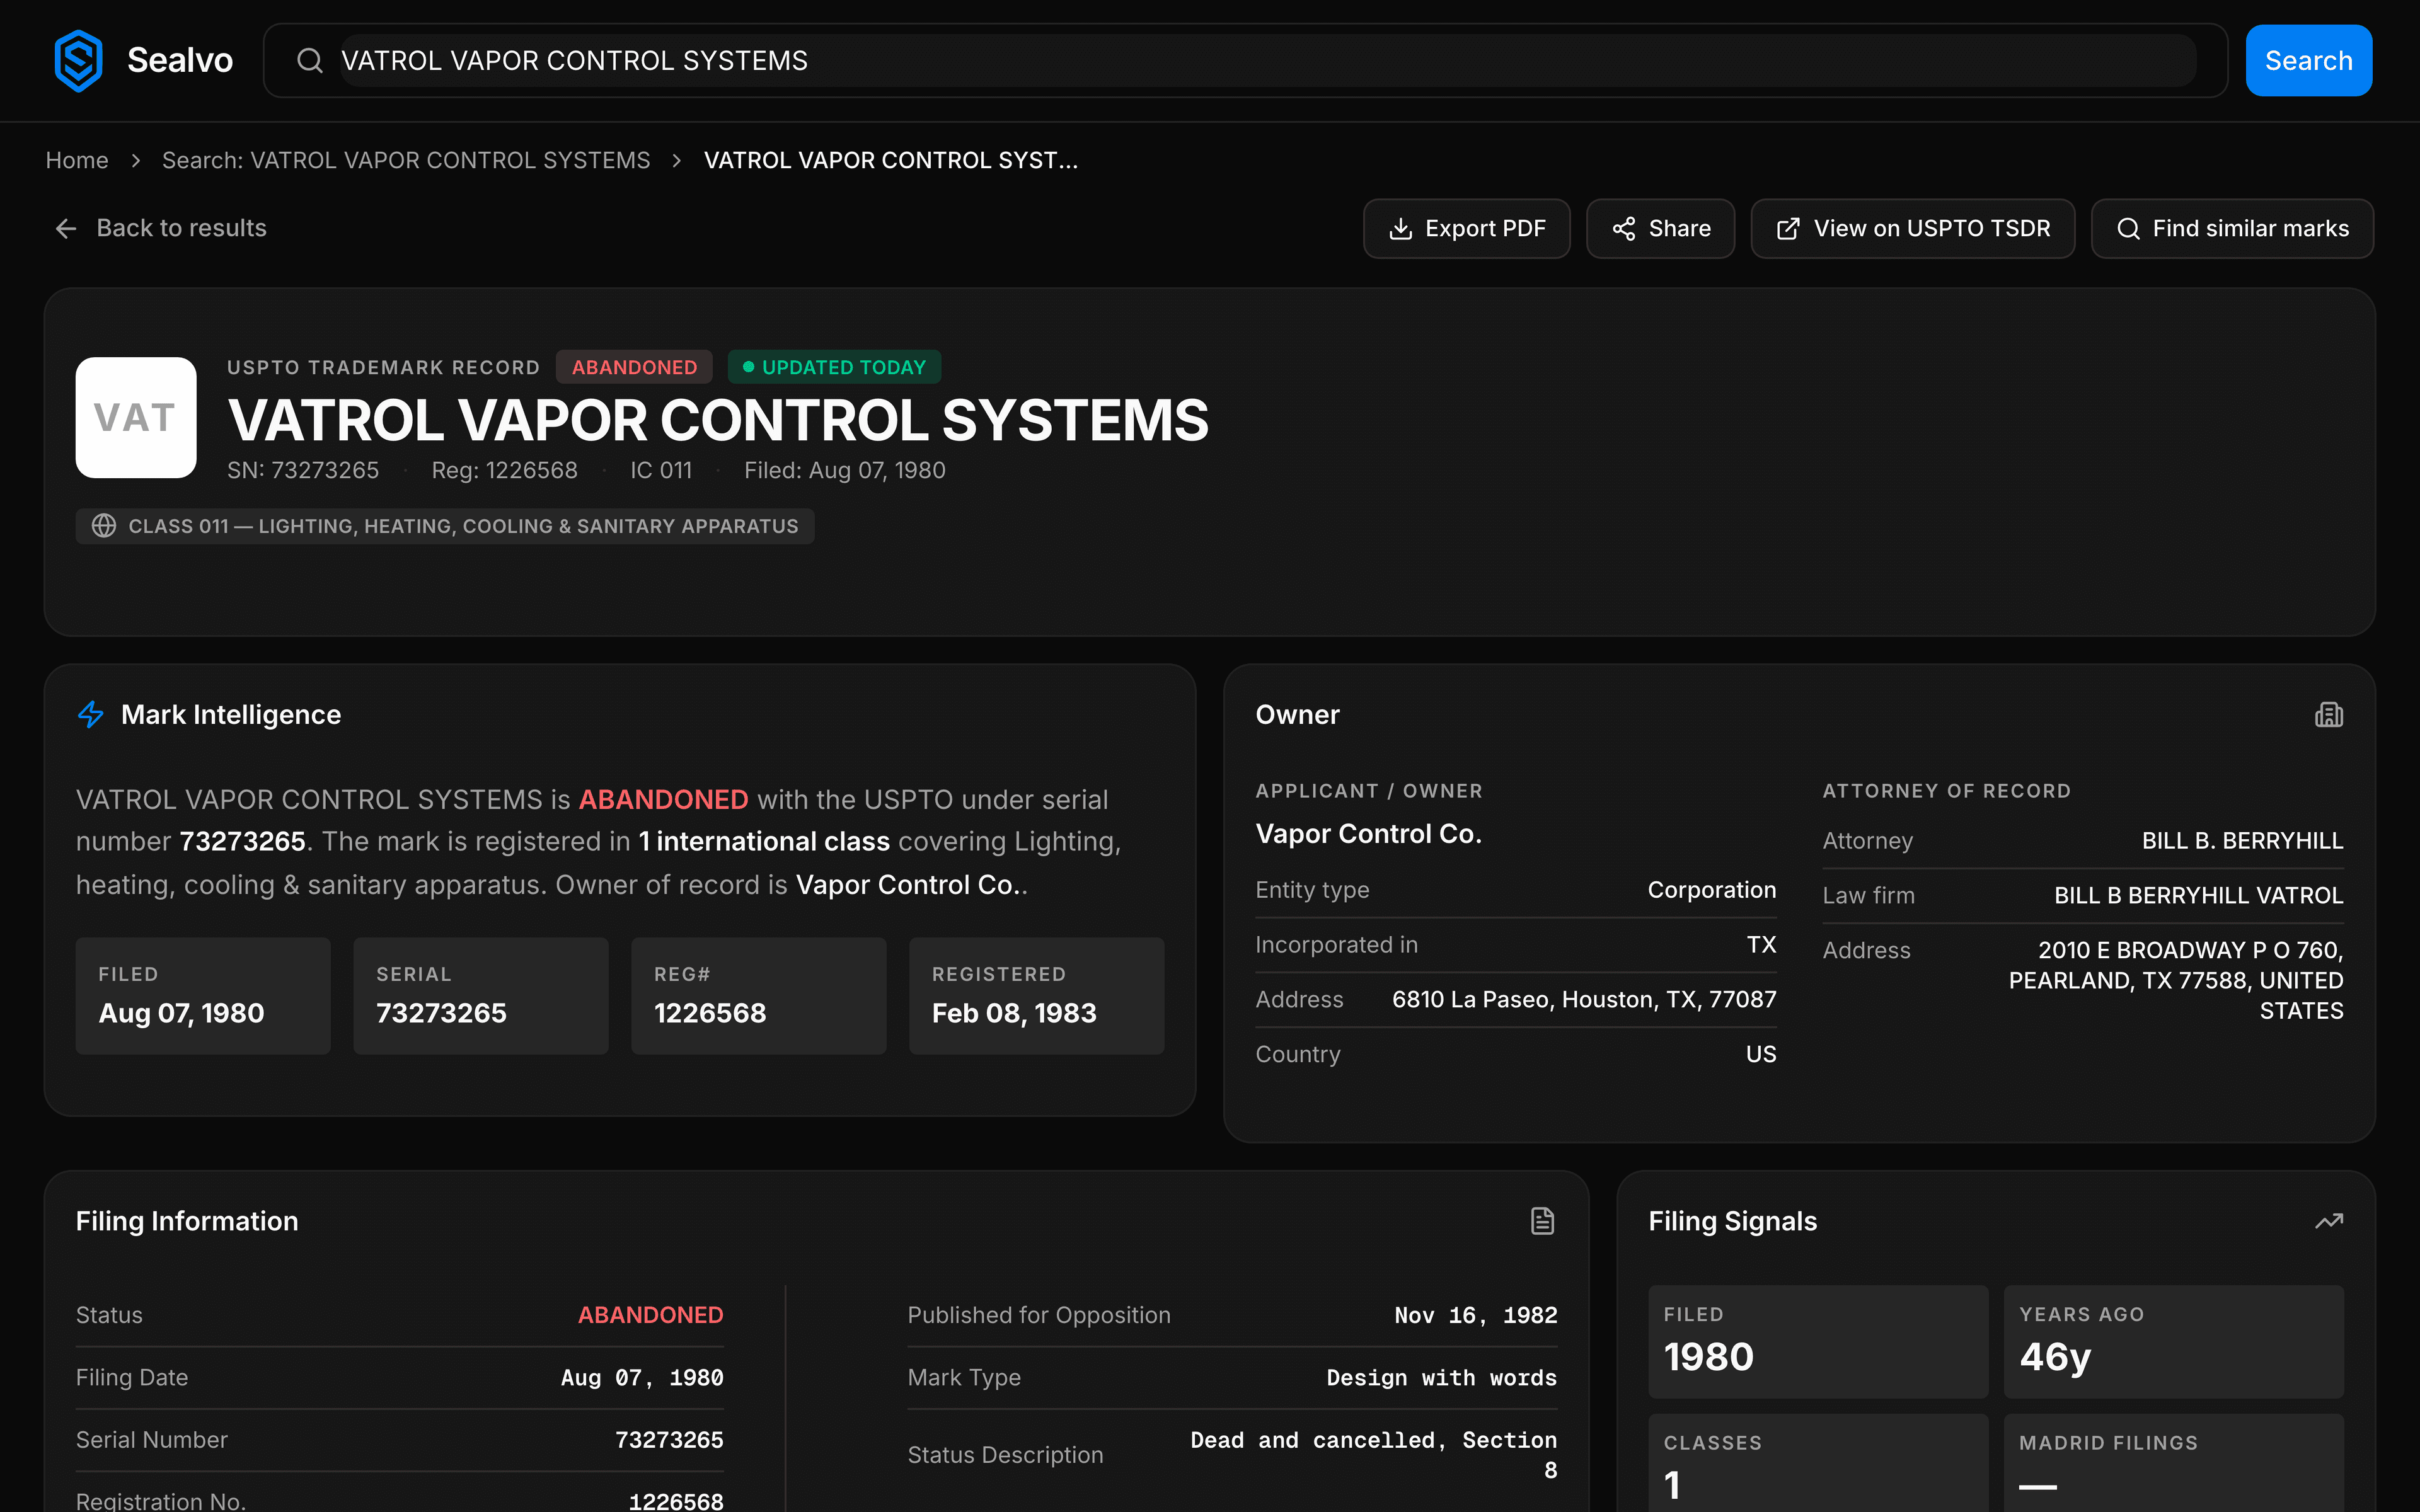Click the YEARS AGO 46y signal card
This screenshot has height=1512, width=2420.
[2174, 1342]
